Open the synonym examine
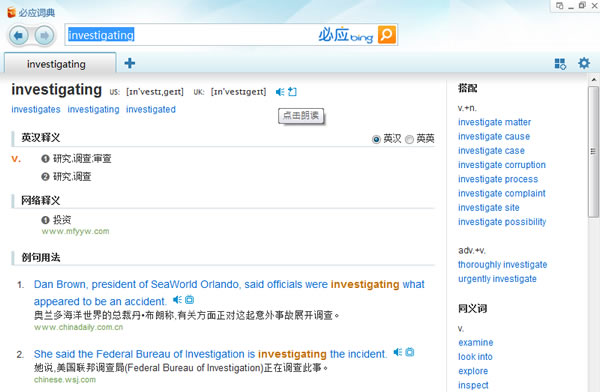Screen dimensions: 600x392 point(476,342)
